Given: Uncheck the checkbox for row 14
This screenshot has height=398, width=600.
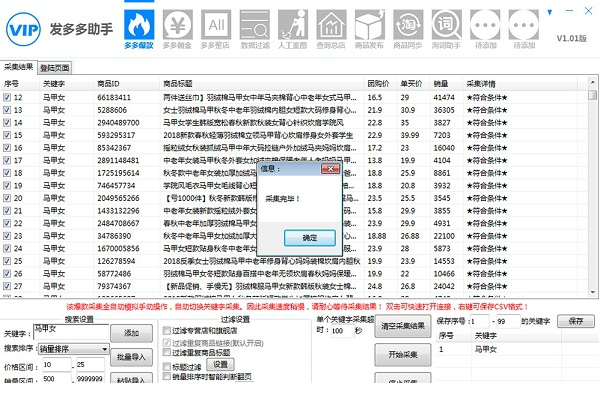Looking at the screenshot, I should [x=7, y=123].
